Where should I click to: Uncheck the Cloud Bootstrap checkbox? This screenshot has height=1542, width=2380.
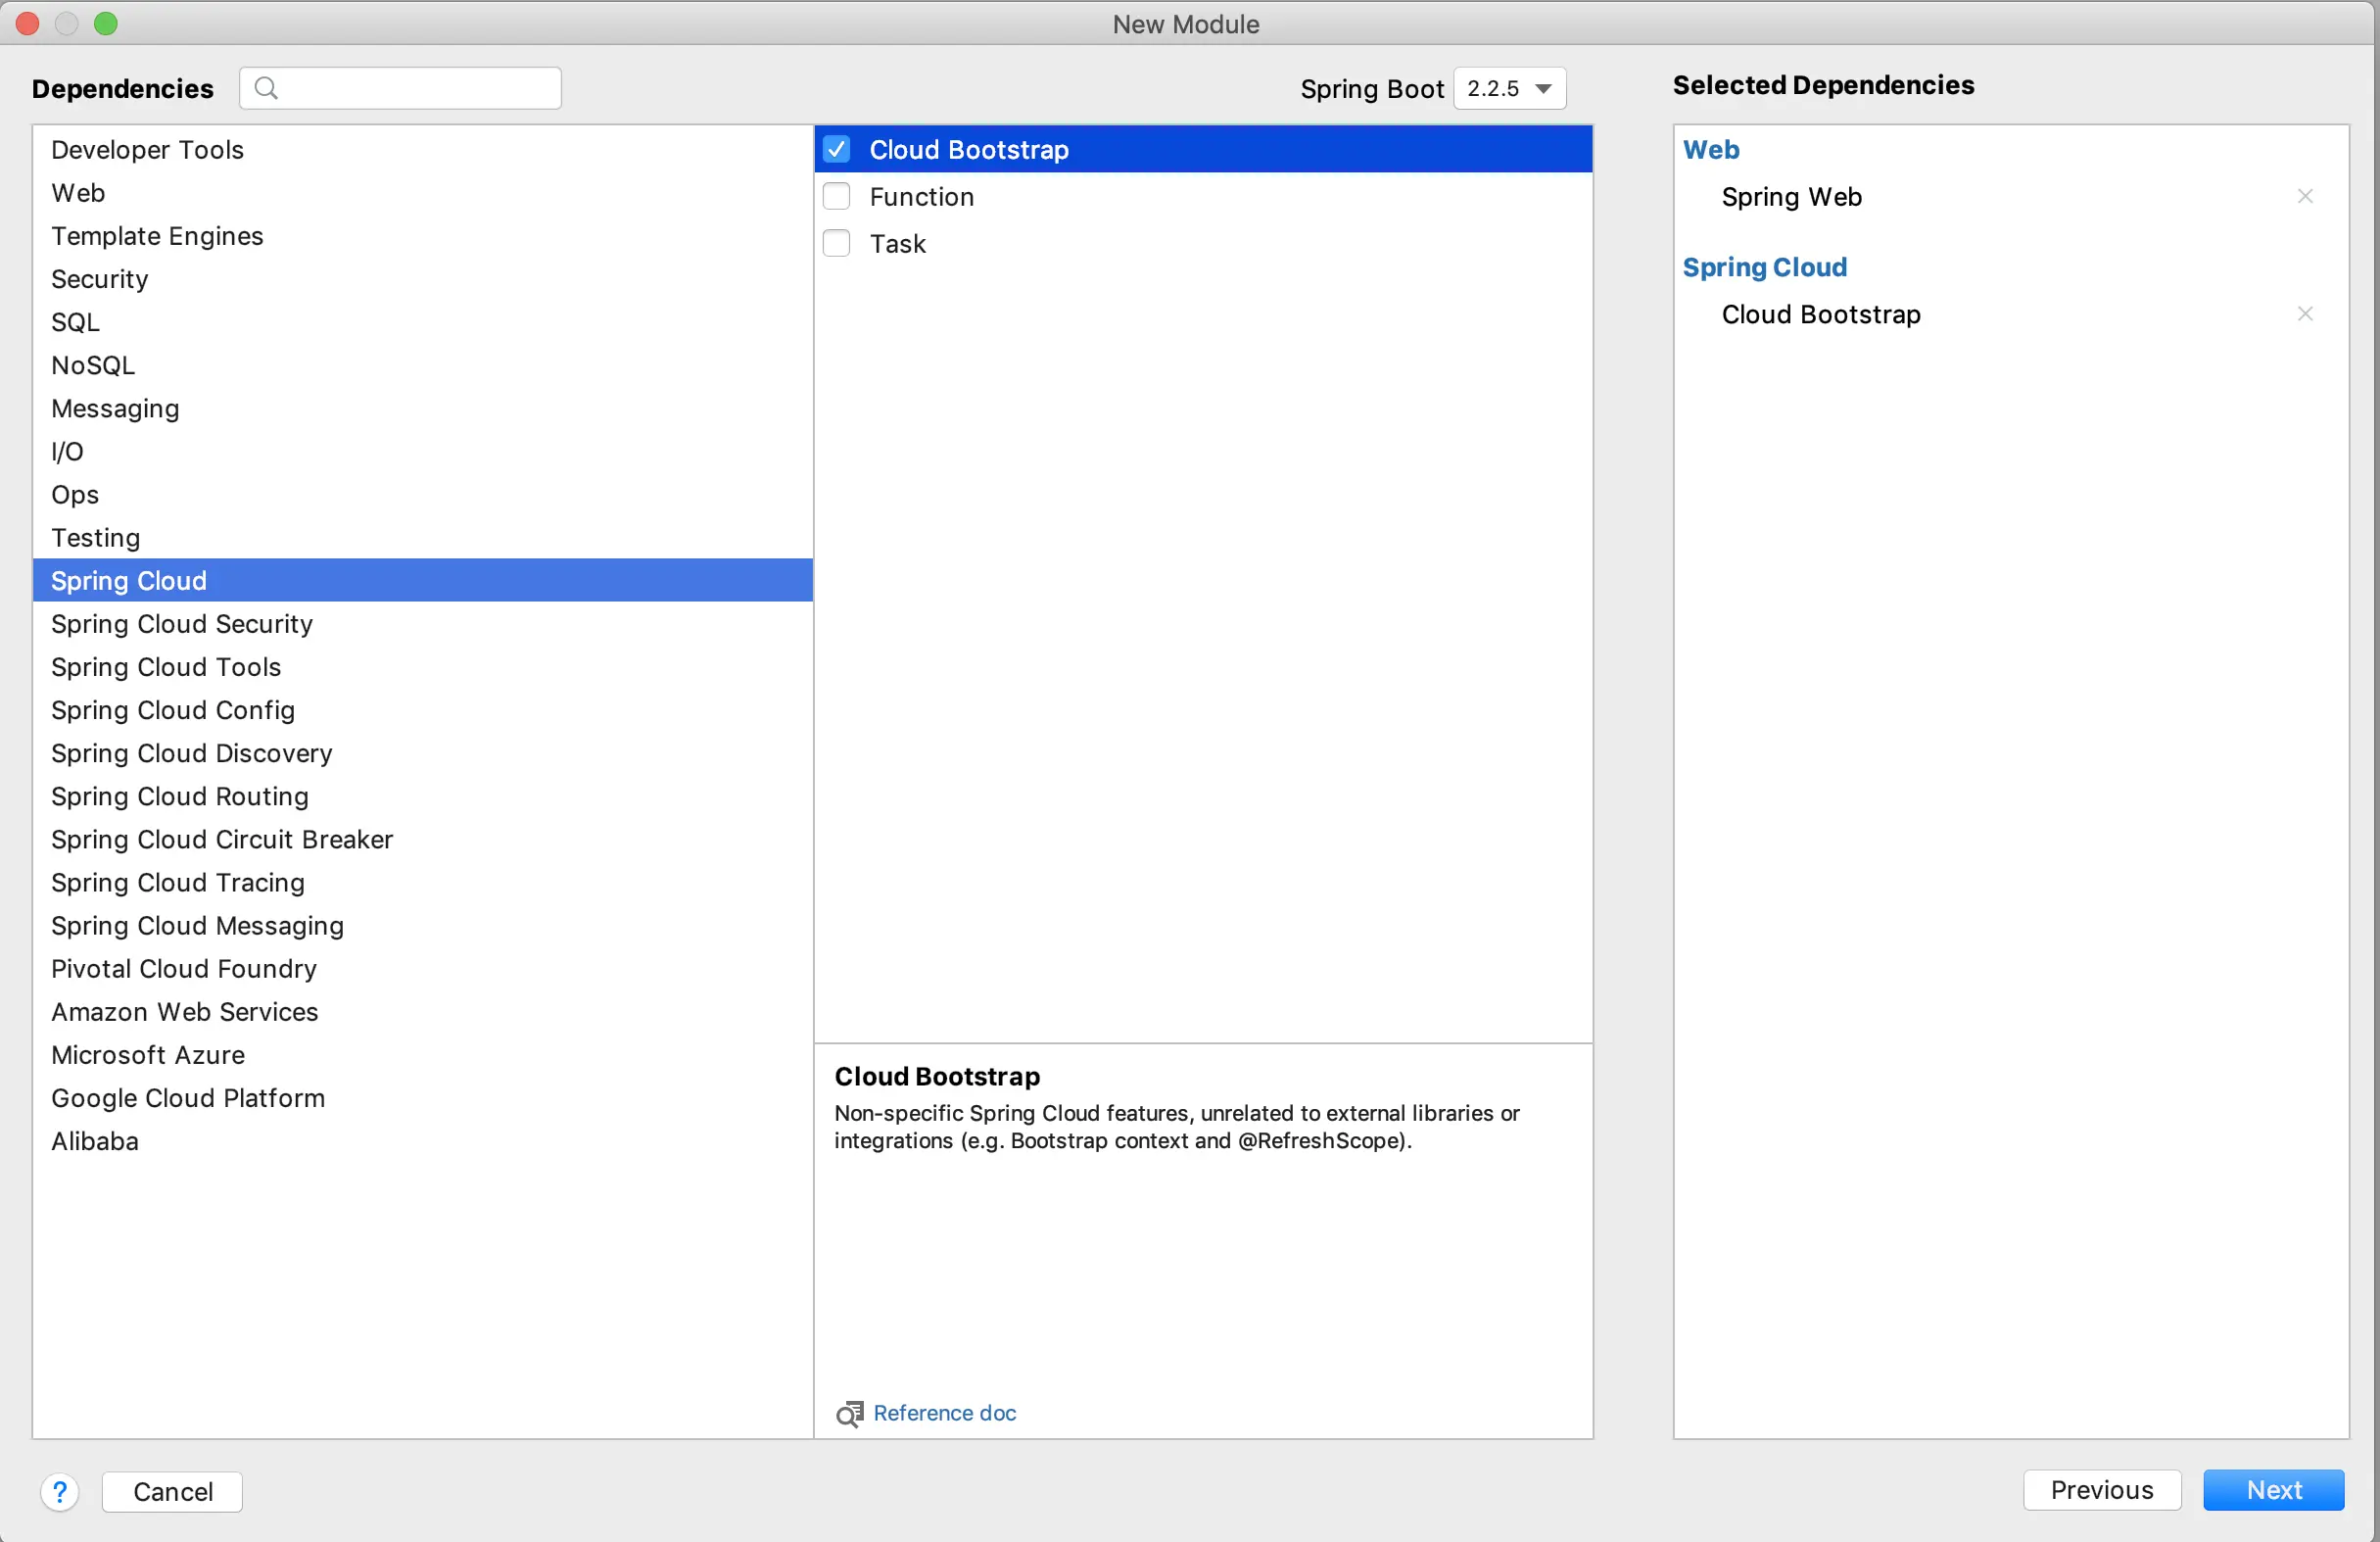836,149
